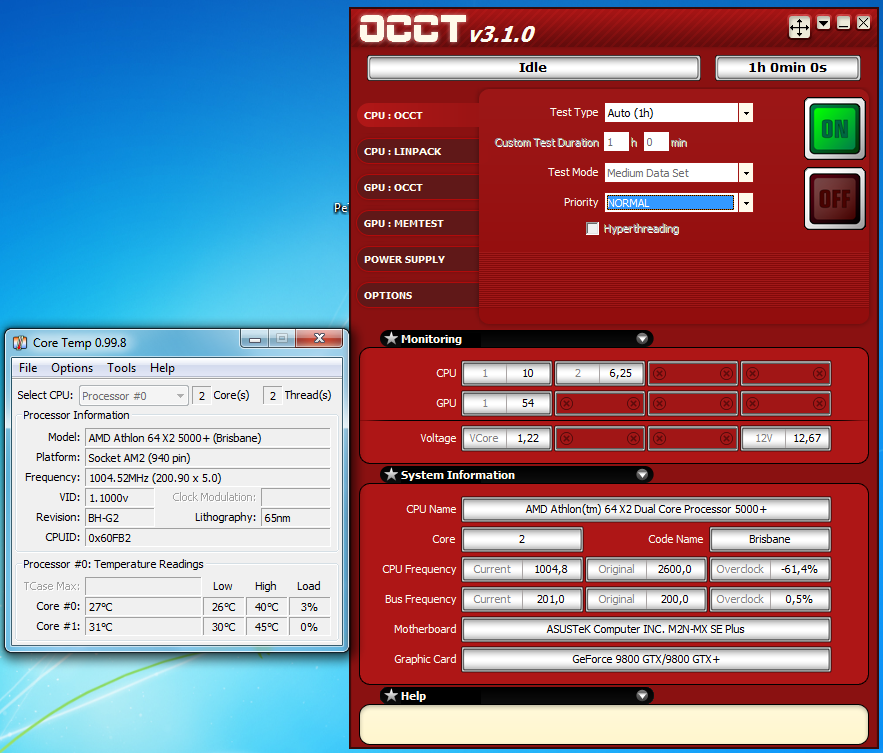Switch to the POWER SUPPLY tab
Viewport: 883px width, 753px height.
pyautogui.click(x=418, y=260)
